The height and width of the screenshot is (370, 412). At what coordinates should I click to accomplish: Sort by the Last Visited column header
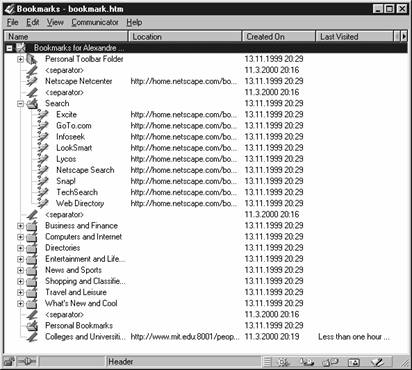point(355,36)
